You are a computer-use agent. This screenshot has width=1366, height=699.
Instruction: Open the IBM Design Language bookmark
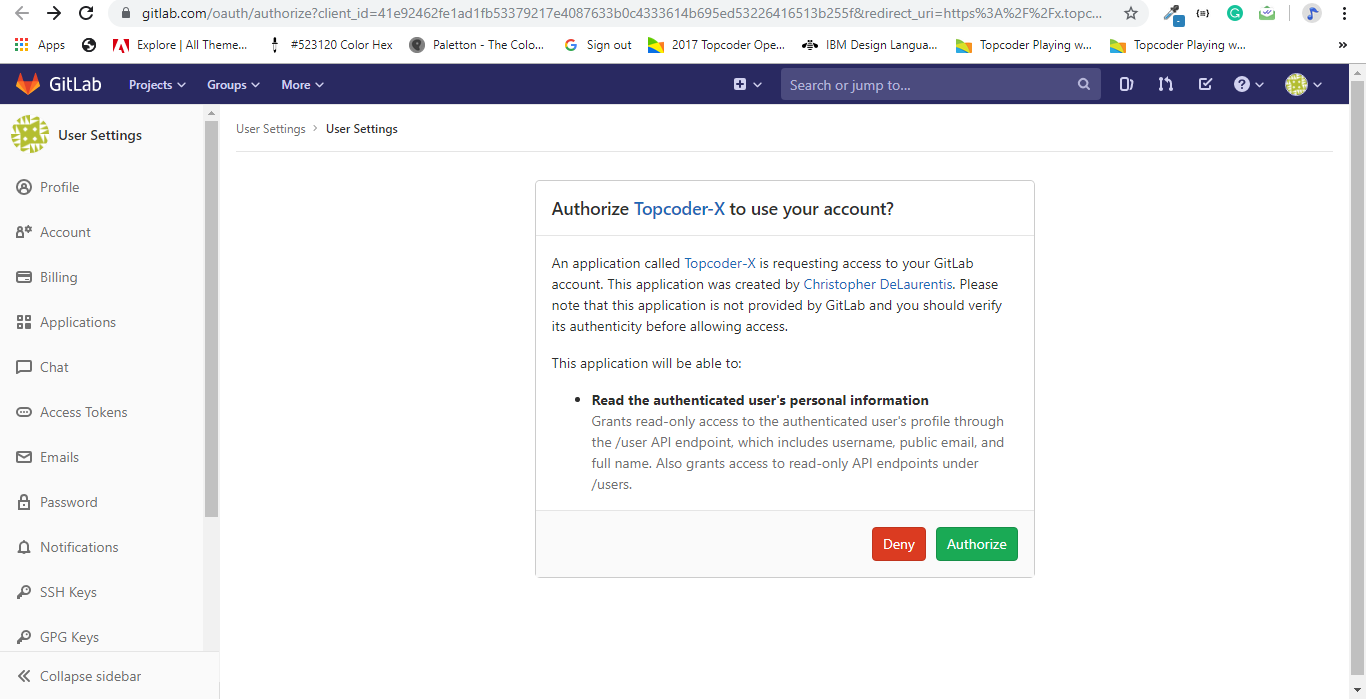pos(870,45)
